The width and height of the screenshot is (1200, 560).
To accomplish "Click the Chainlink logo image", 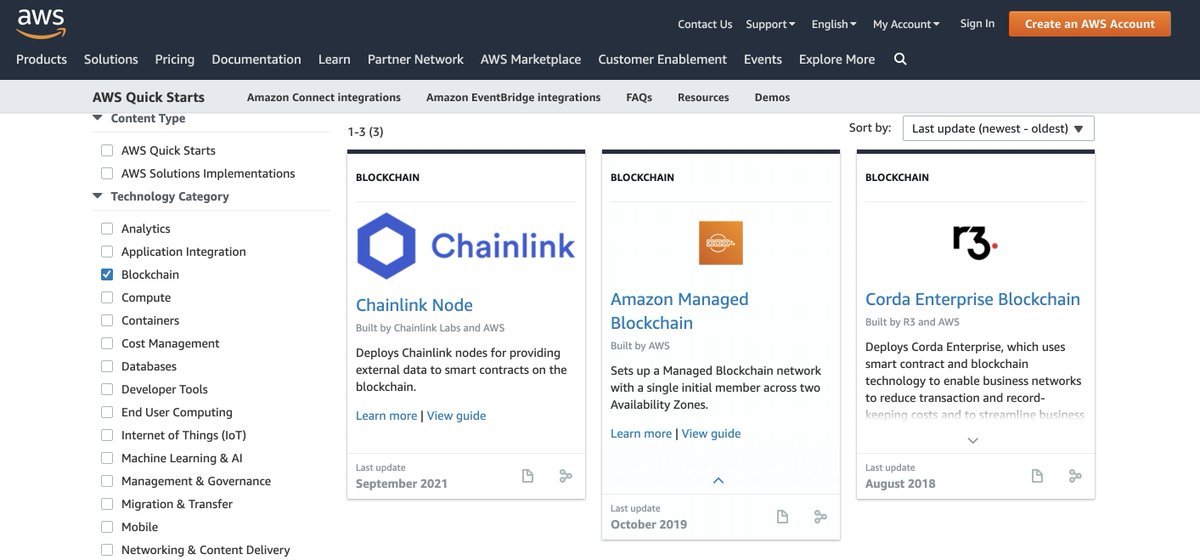I will 466,245.
